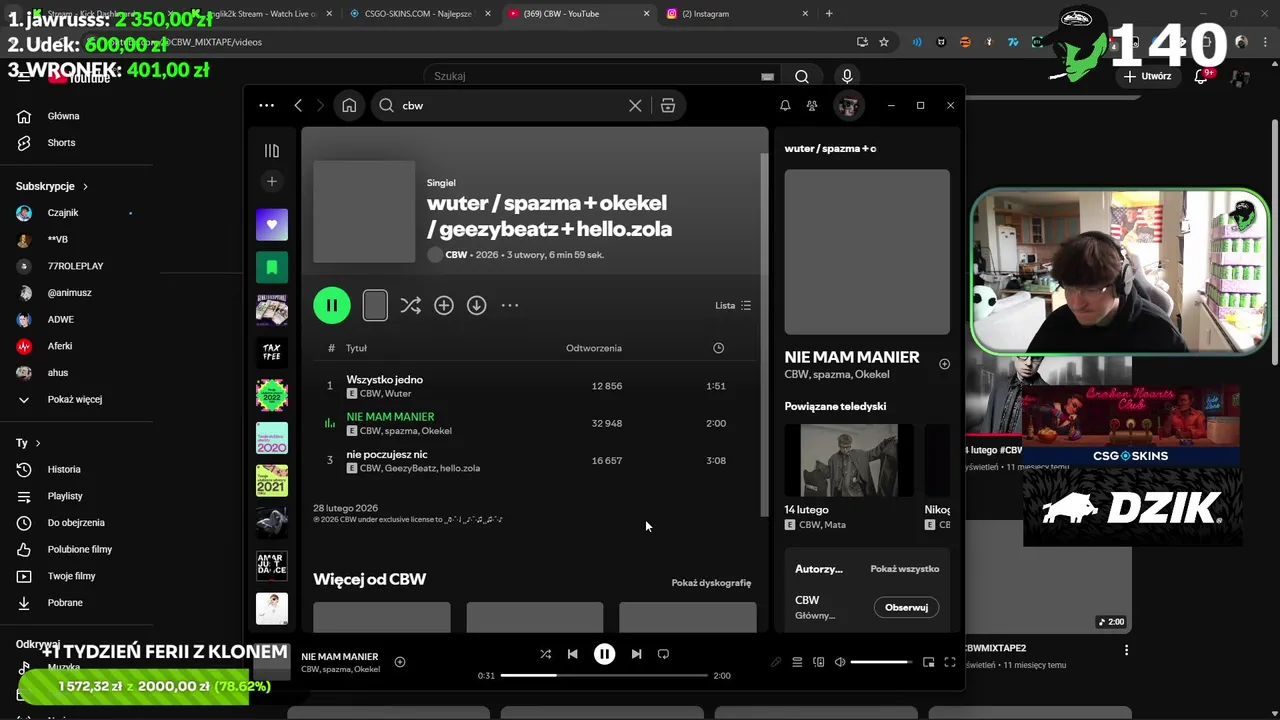Screen dimensions: 1280x720
Task: Open Czajnik channel subscription
Action: tap(63, 213)
